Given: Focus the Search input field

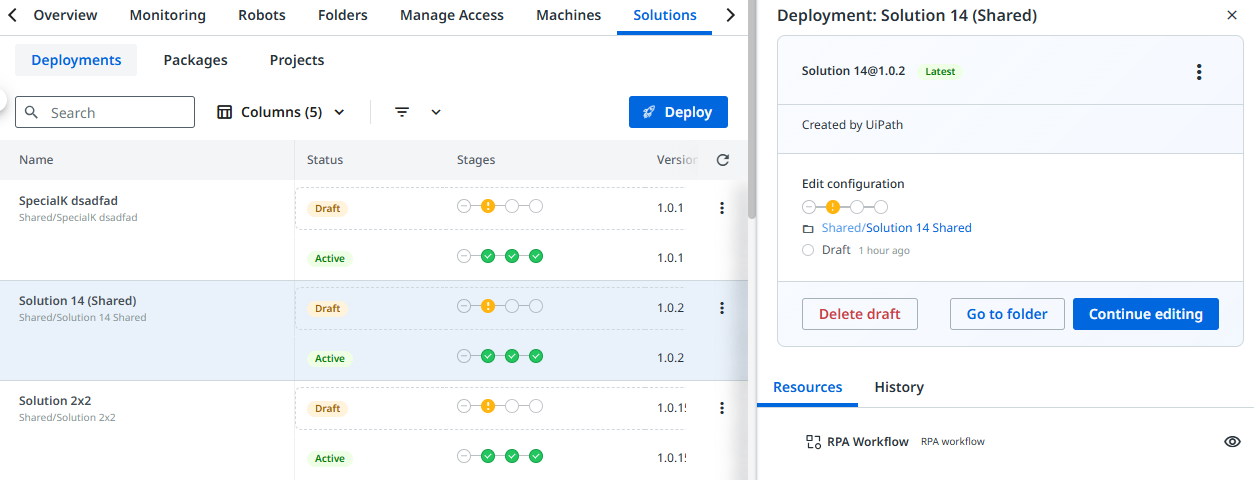Looking at the screenshot, I should [105, 112].
